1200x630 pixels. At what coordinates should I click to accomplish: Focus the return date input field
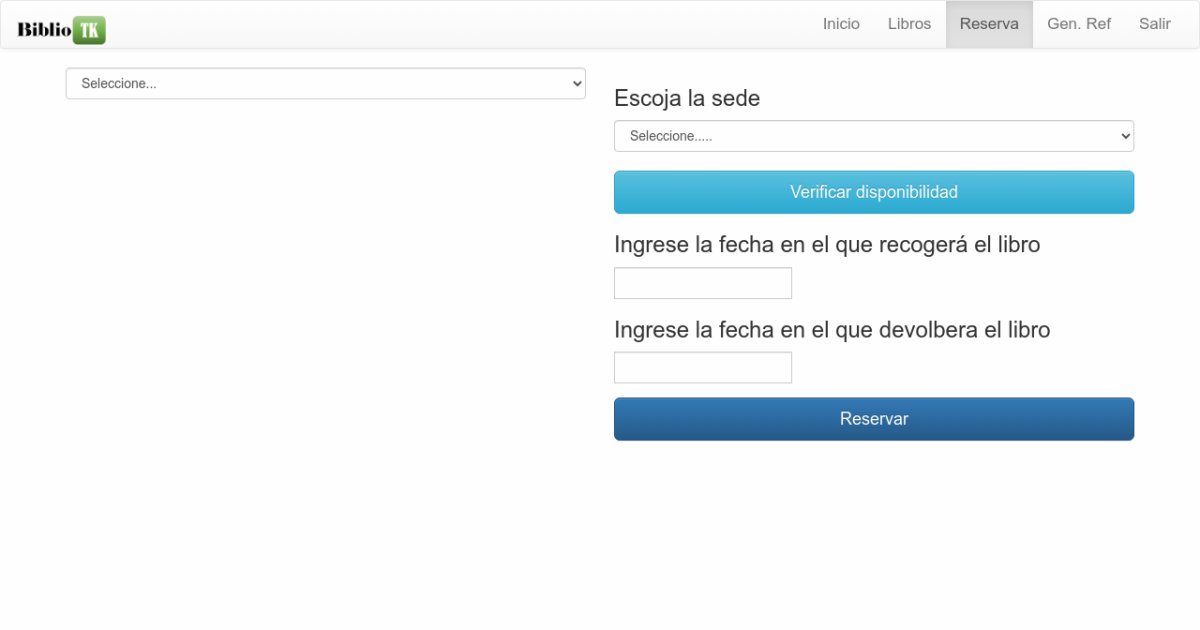[x=703, y=368]
